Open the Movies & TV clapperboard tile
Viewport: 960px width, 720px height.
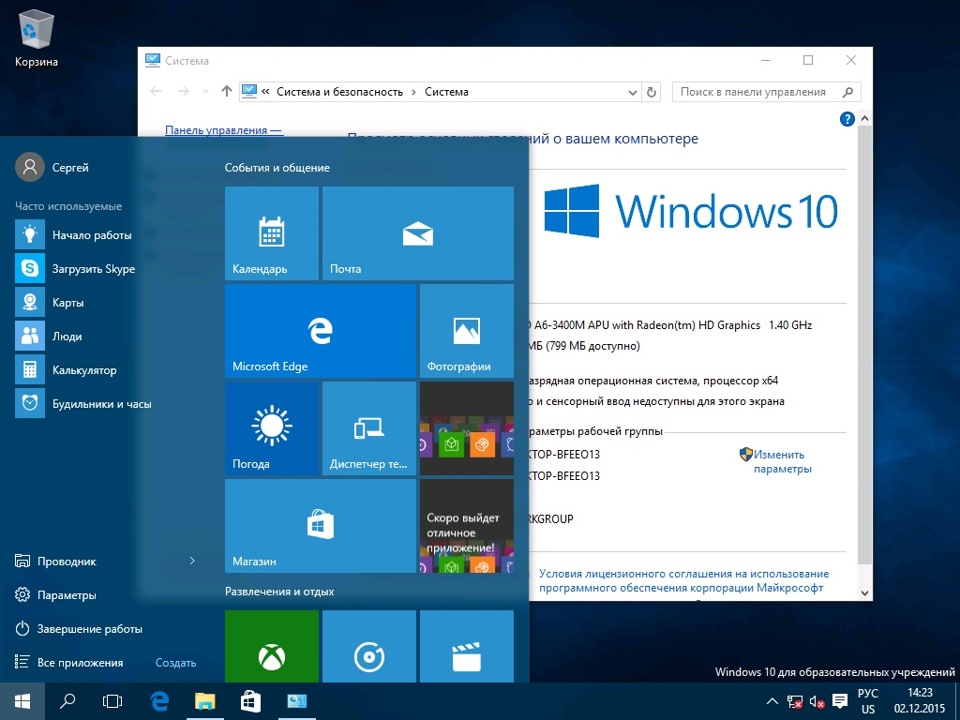point(467,647)
